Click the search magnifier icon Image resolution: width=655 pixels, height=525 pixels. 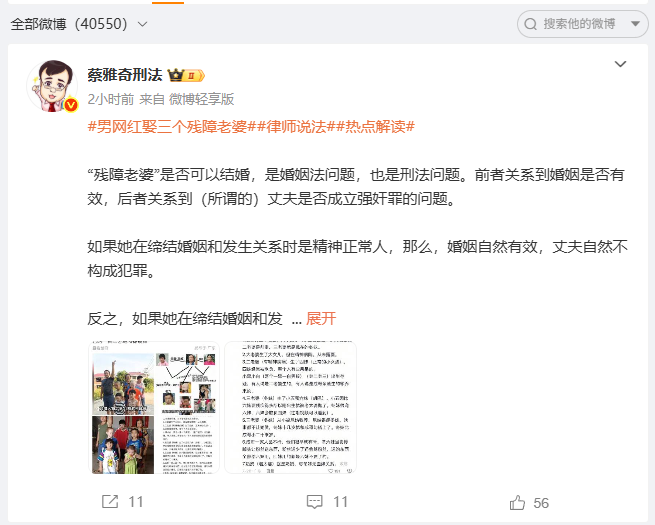[531, 24]
